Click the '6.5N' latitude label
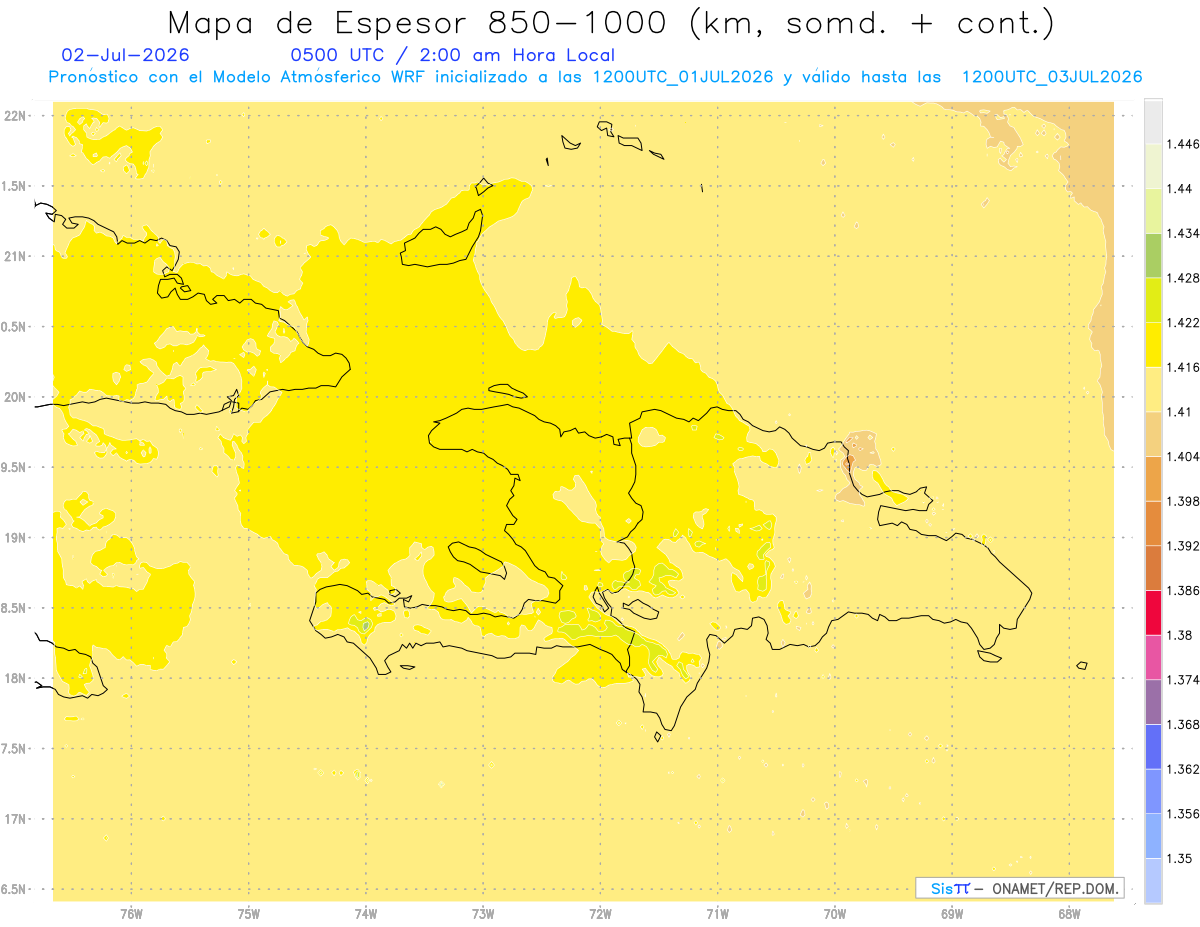 (x=15, y=888)
